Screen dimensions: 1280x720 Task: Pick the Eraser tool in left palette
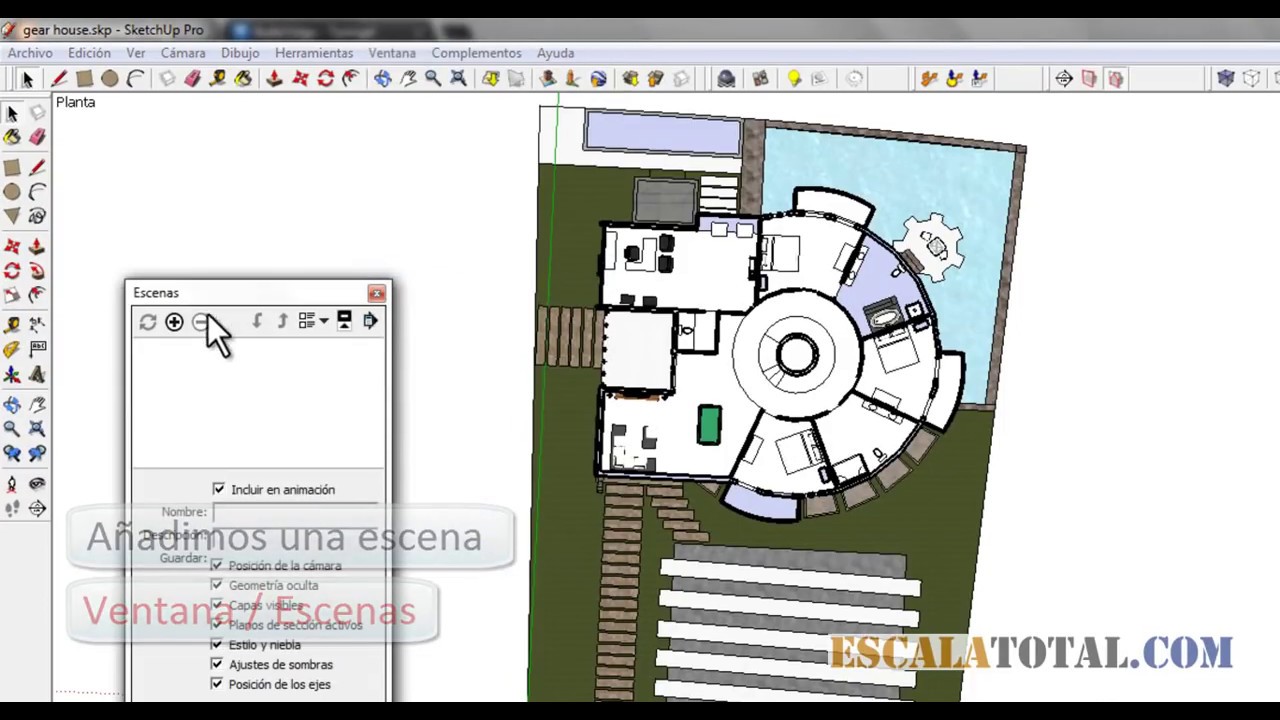(37, 138)
